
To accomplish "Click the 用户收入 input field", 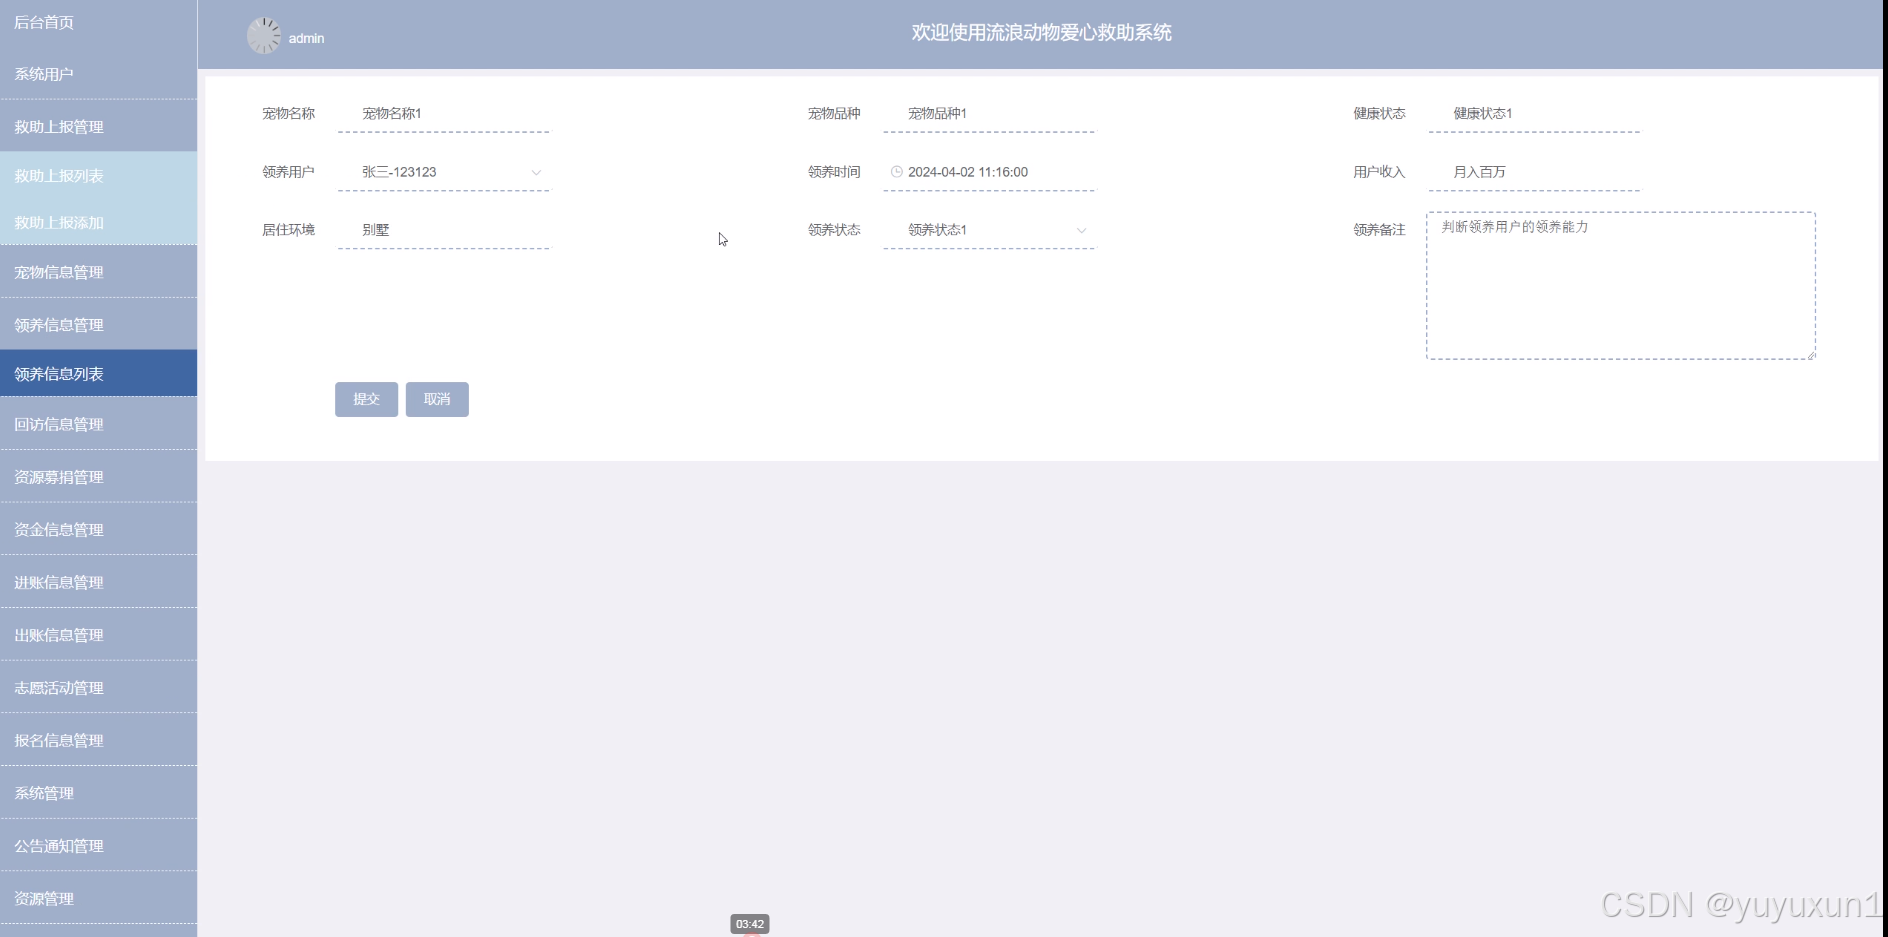I will [1534, 172].
